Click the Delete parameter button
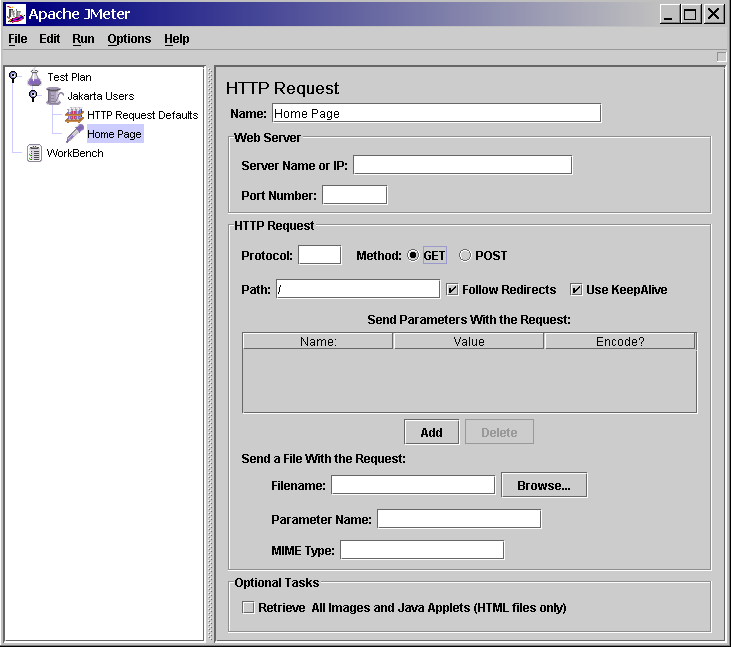Image resolution: width=731 pixels, height=647 pixels. pyautogui.click(x=499, y=433)
